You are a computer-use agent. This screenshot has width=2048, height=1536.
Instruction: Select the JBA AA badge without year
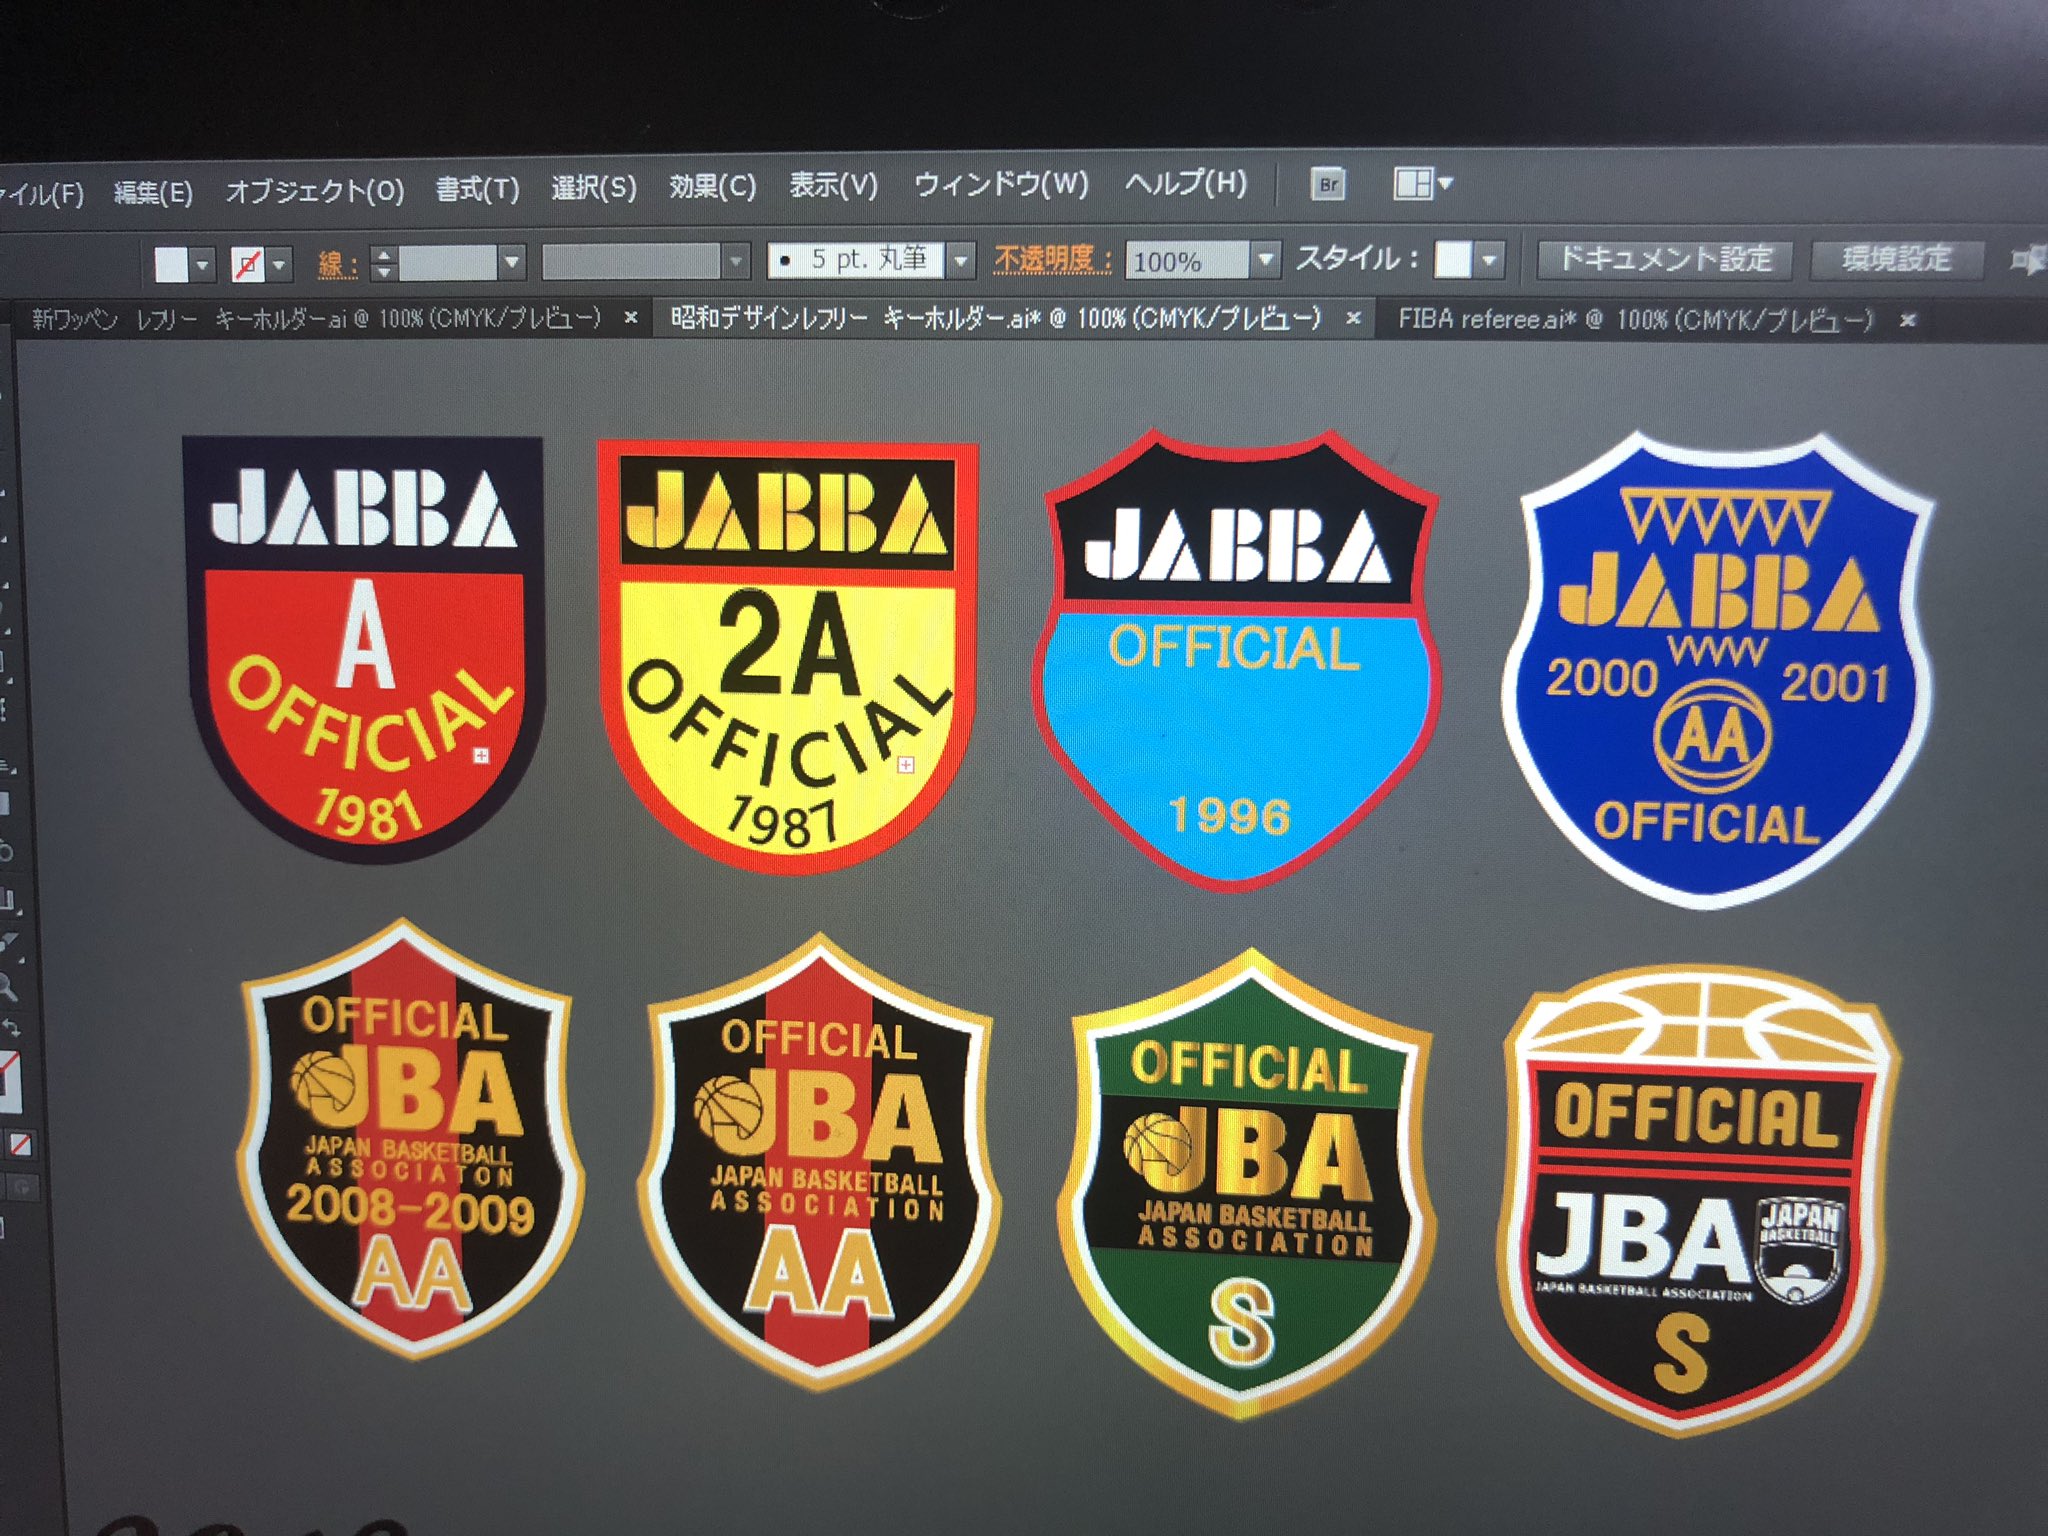click(x=820, y=1164)
